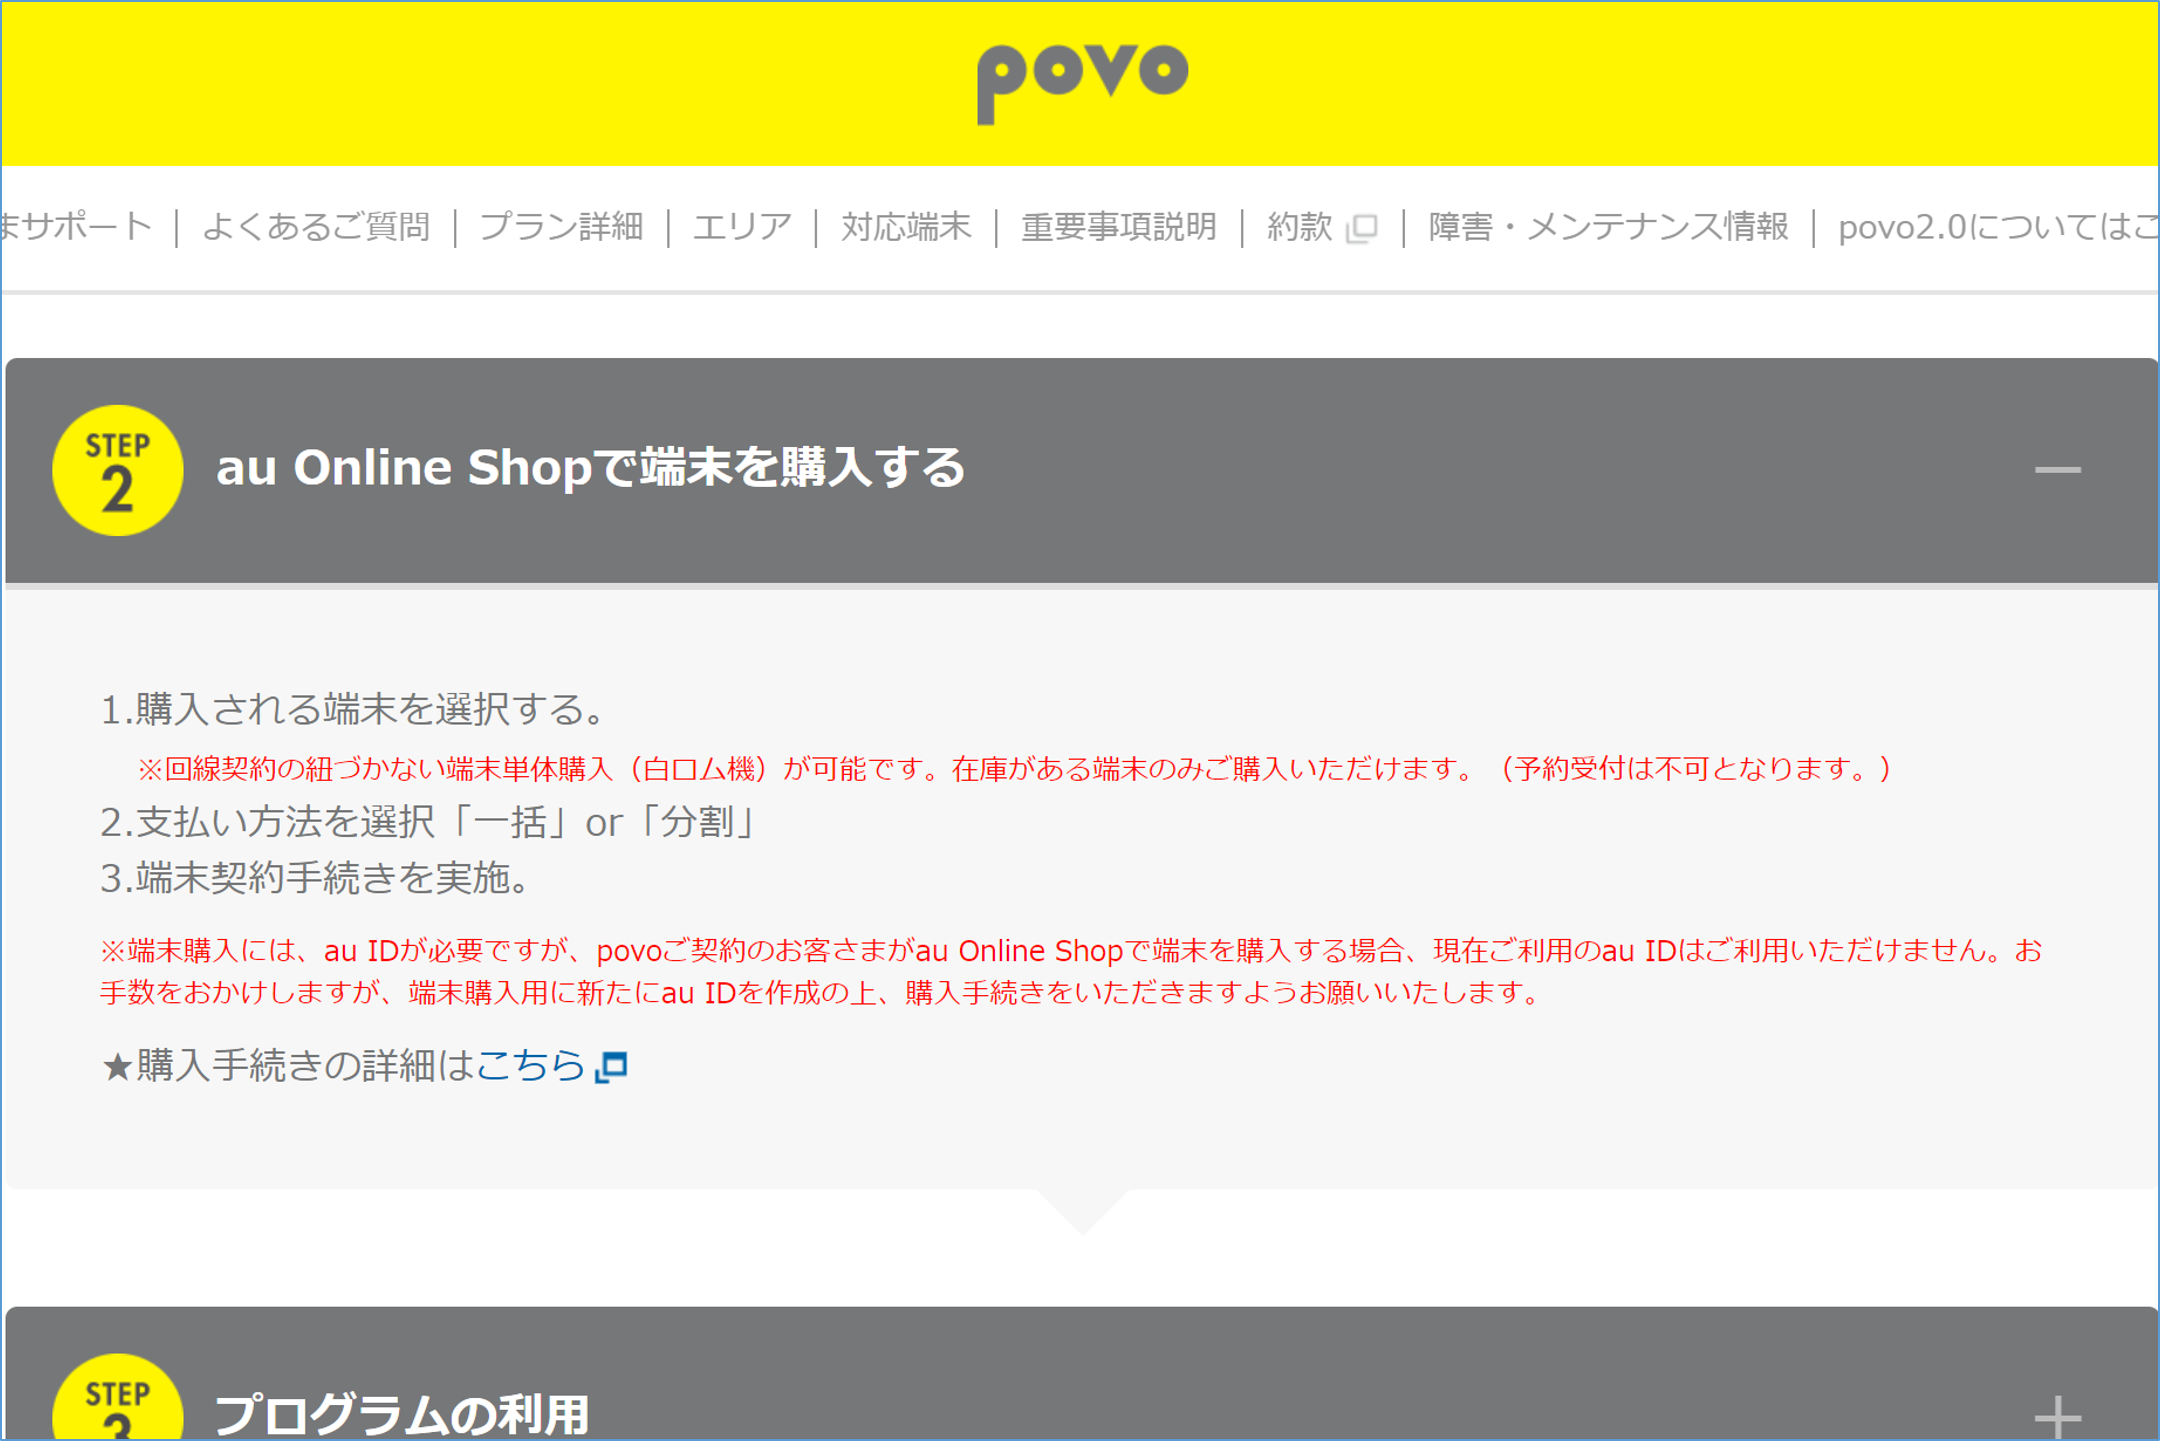Open 重要事項説明 navigation link
Image resolution: width=2160 pixels, height=1441 pixels.
pos(1119,227)
